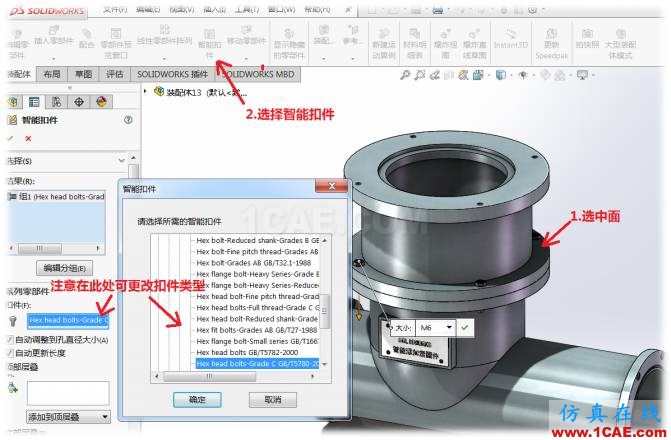The height and width of the screenshot is (440, 671).
Task: Click the 材料明细表 toolbar icon
Action: click(x=415, y=43)
